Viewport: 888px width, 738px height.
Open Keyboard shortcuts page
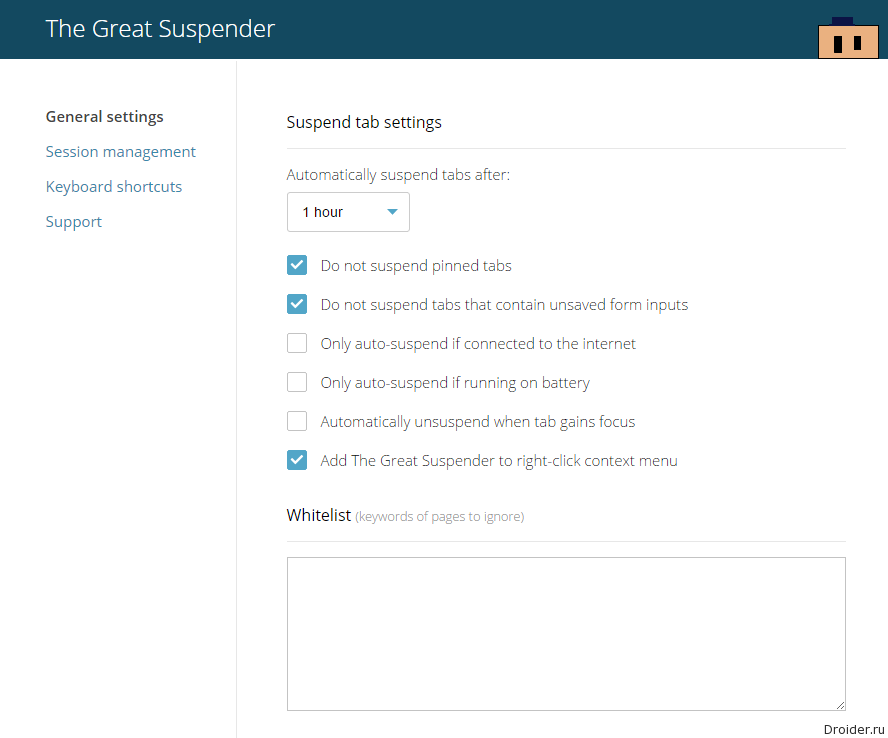pyautogui.click(x=114, y=187)
